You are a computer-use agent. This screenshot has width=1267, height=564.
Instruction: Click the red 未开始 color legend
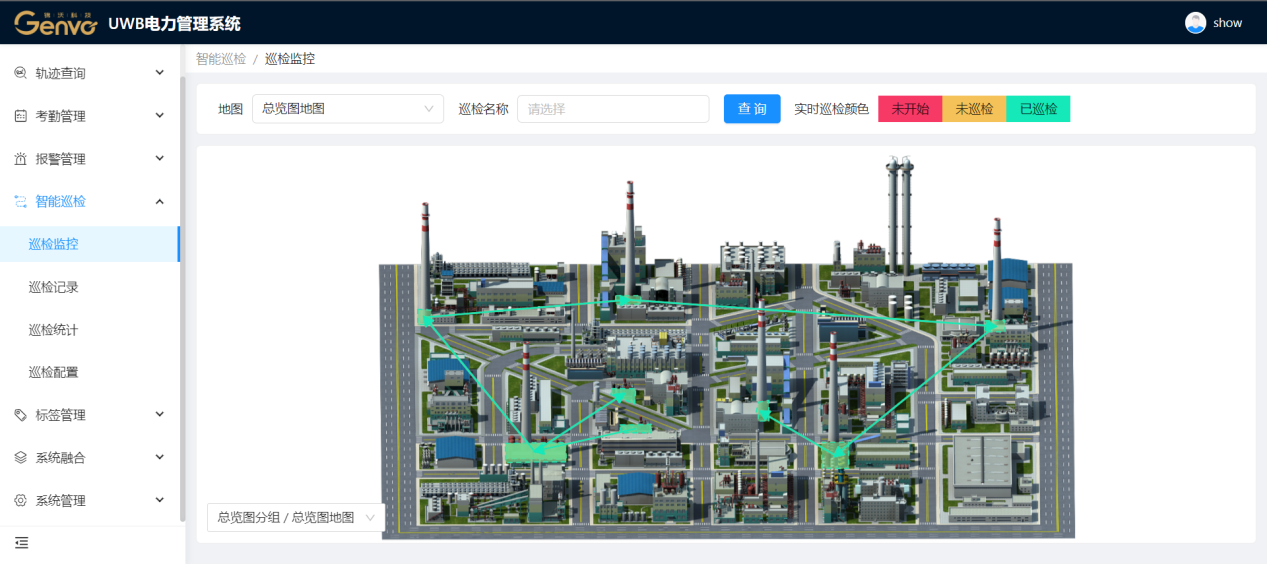coord(910,109)
